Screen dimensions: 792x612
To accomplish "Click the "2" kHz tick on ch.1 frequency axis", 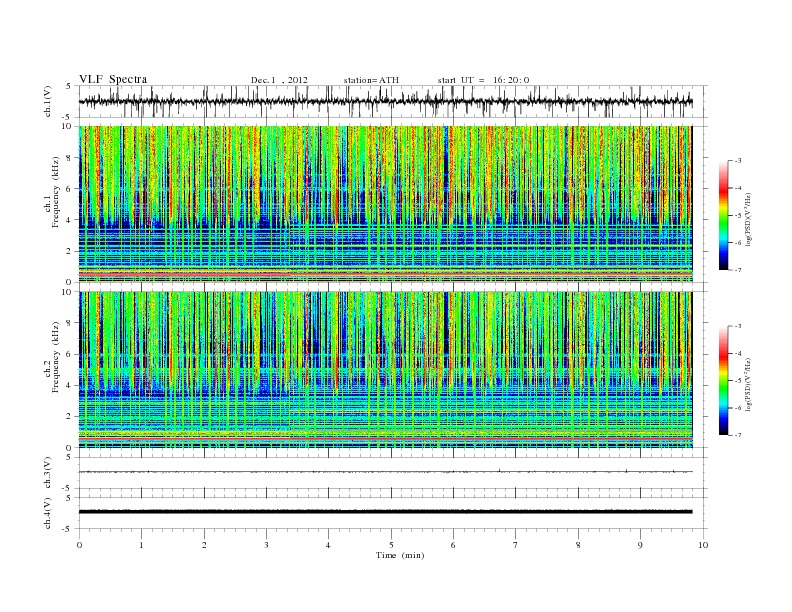I will pos(70,251).
